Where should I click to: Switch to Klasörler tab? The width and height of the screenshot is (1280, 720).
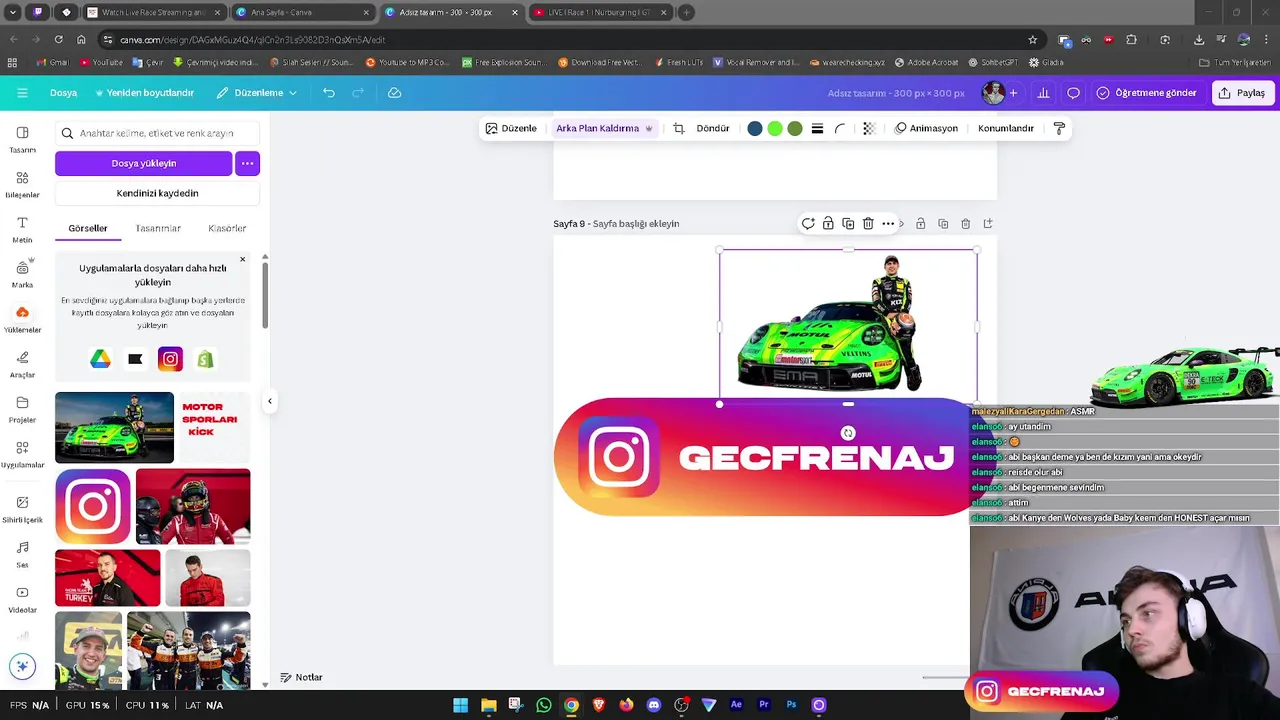pyautogui.click(x=227, y=228)
